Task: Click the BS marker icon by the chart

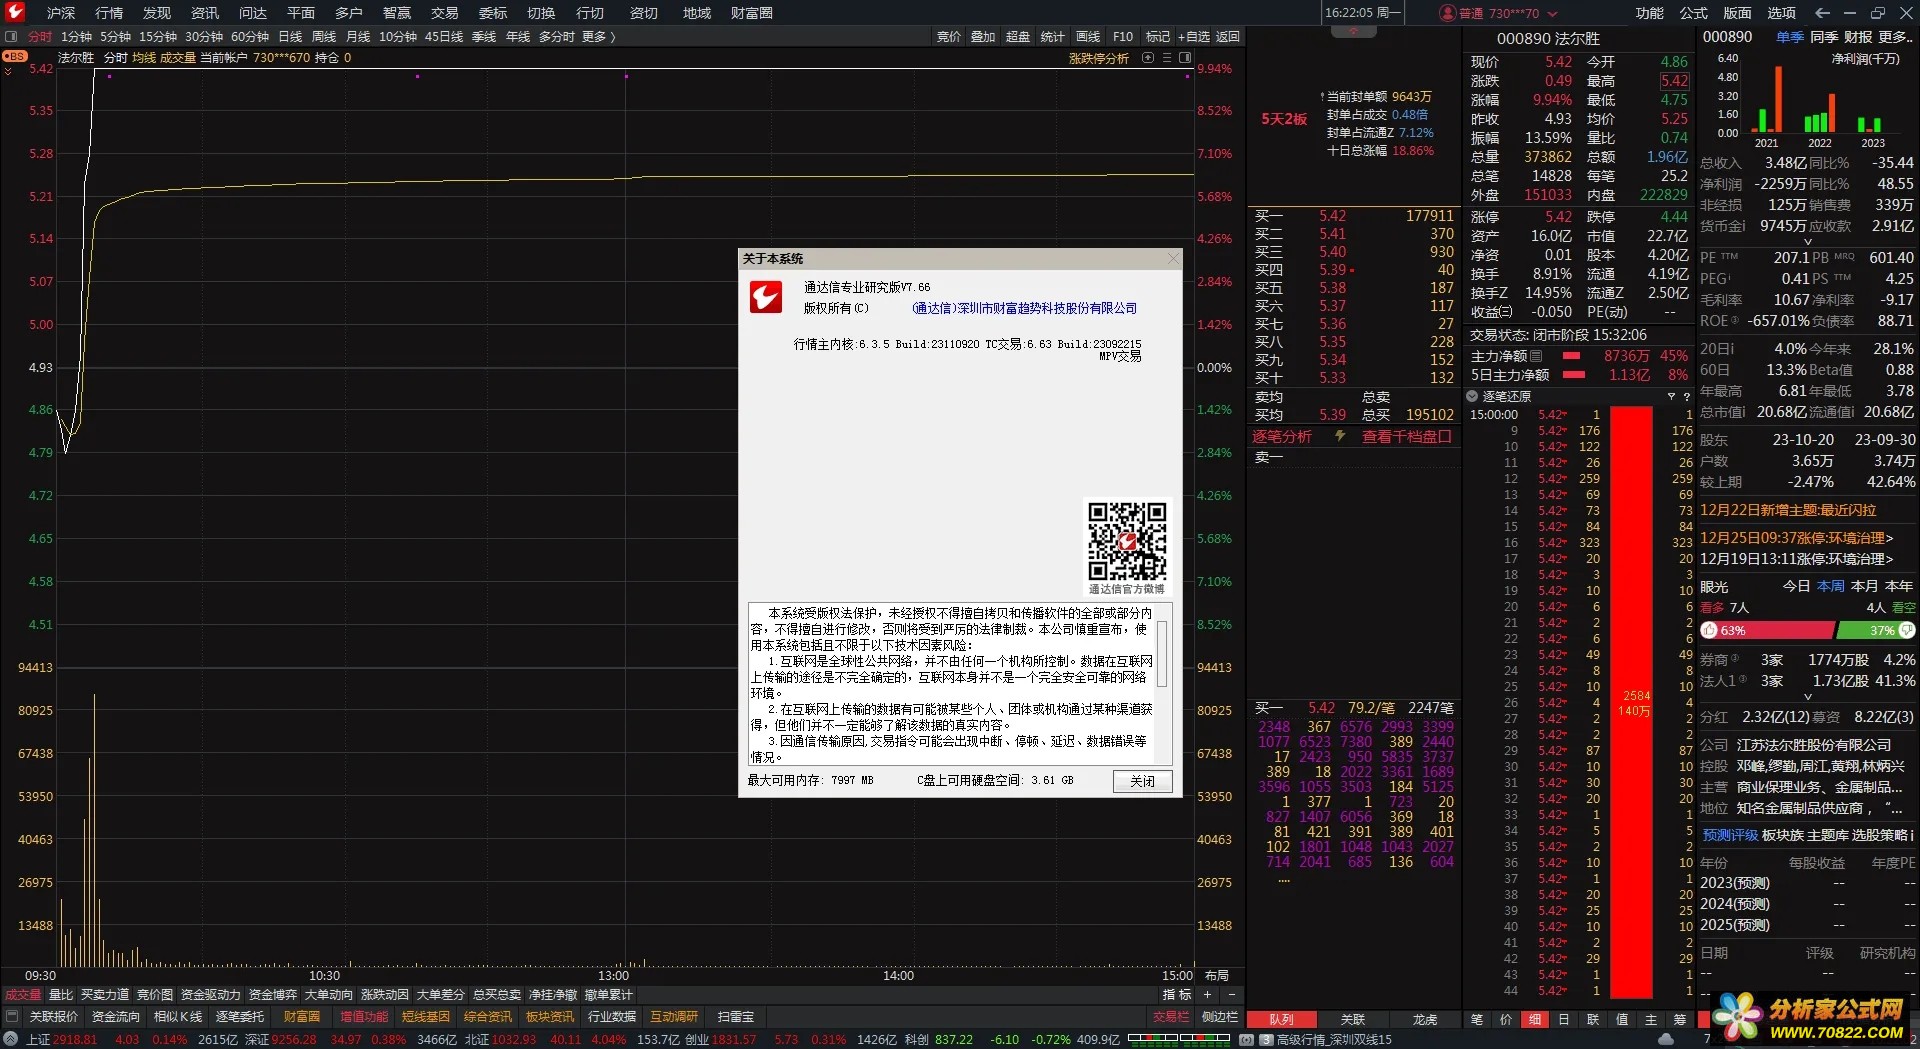Action: coord(14,57)
